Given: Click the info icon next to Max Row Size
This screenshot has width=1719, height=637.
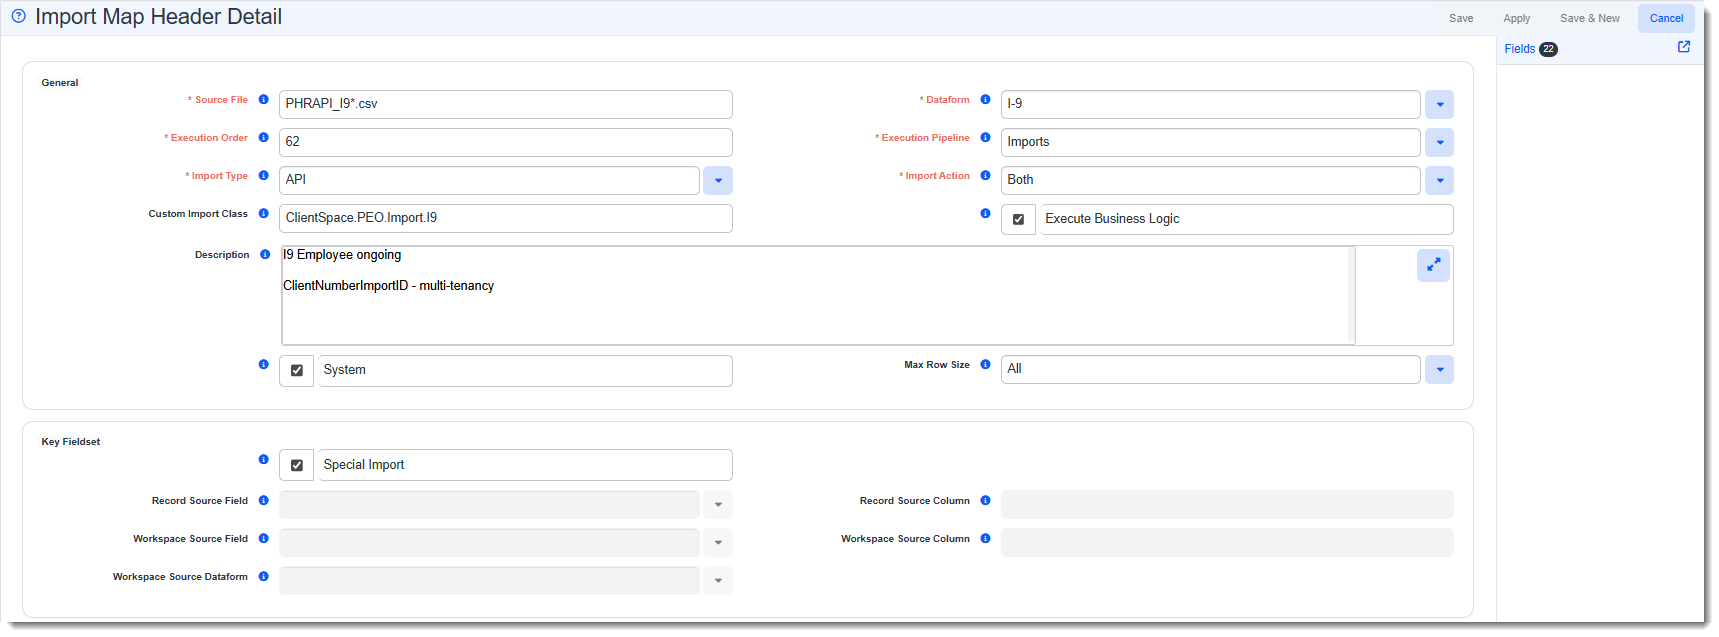Looking at the screenshot, I should (985, 365).
